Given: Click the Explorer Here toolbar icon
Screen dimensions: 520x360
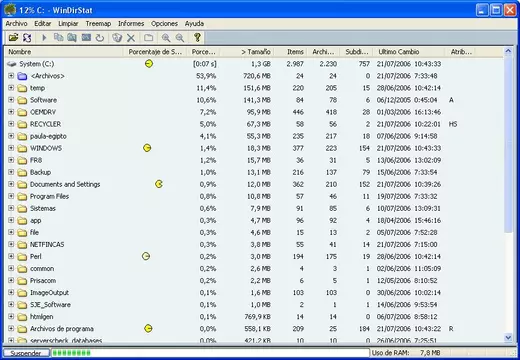Looking at the screenshot, I should (x=72, y=37).
